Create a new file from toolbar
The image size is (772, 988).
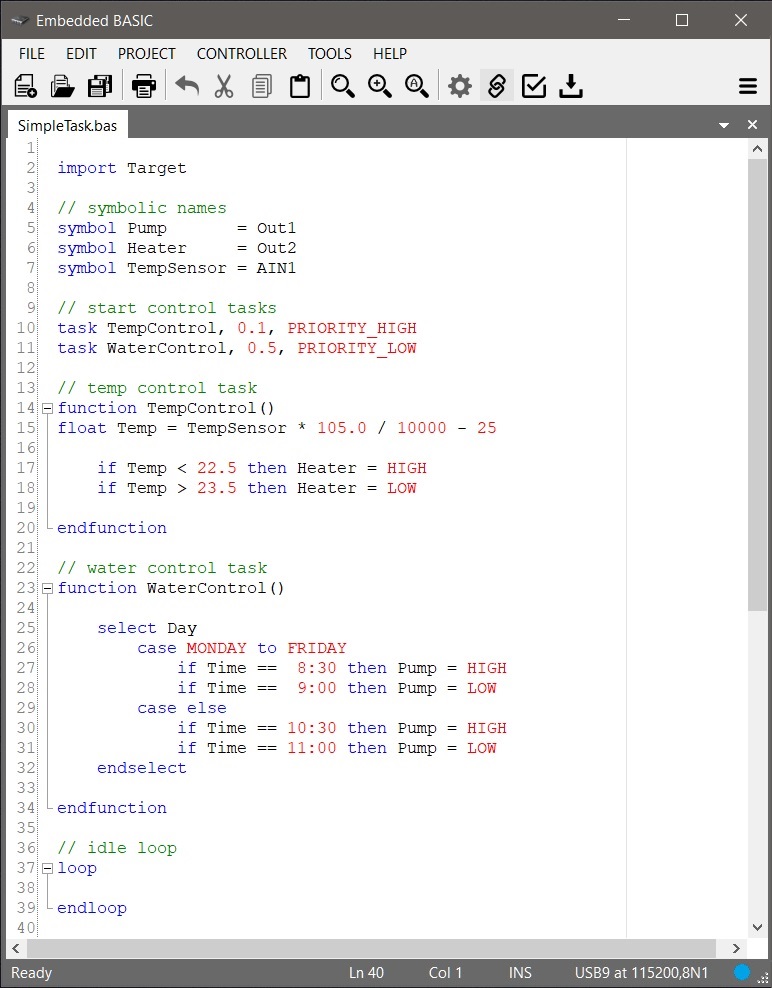pyautogui.click(x=26, y=86)
